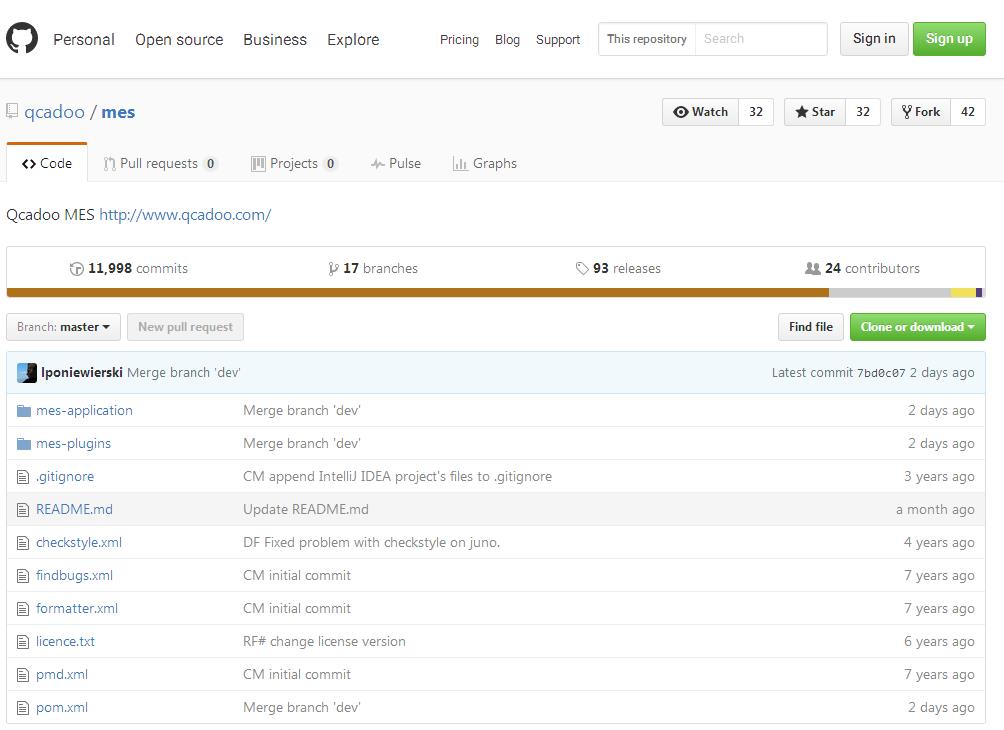Click the avatar of lponiewierski

(x=27, y=373)
